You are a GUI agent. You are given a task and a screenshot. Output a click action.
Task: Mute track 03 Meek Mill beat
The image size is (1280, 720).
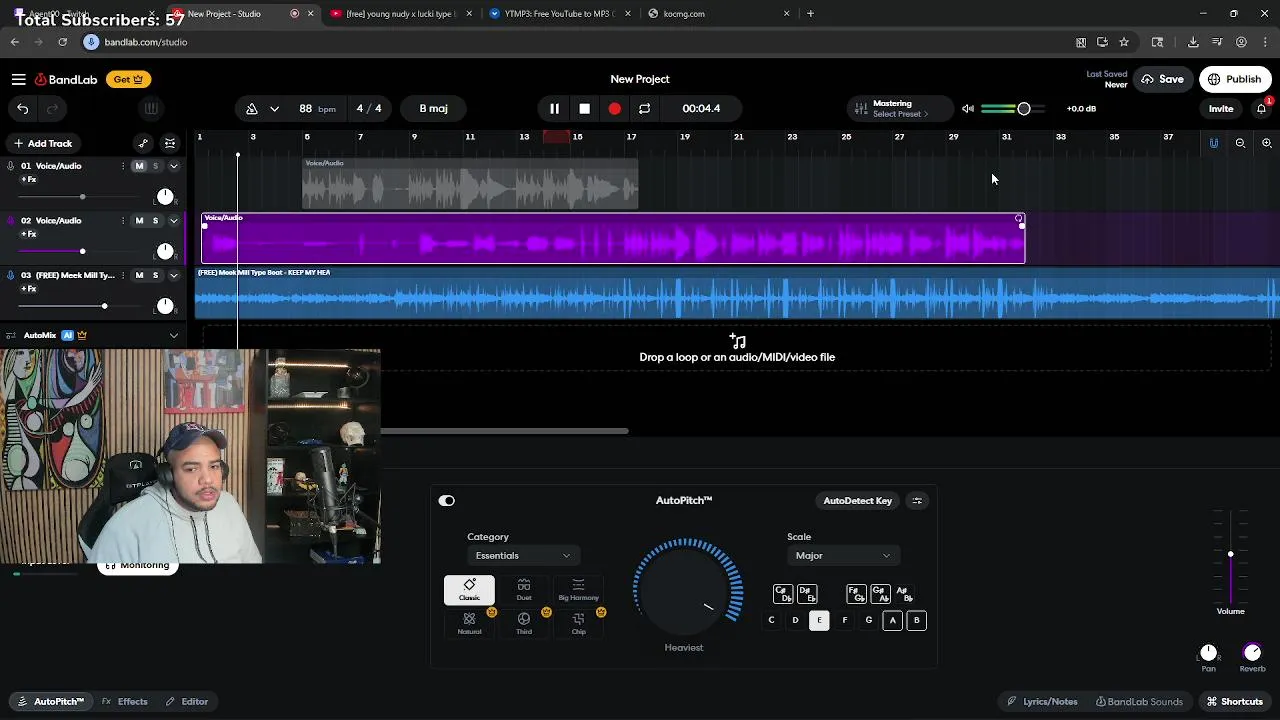point(139,275)
